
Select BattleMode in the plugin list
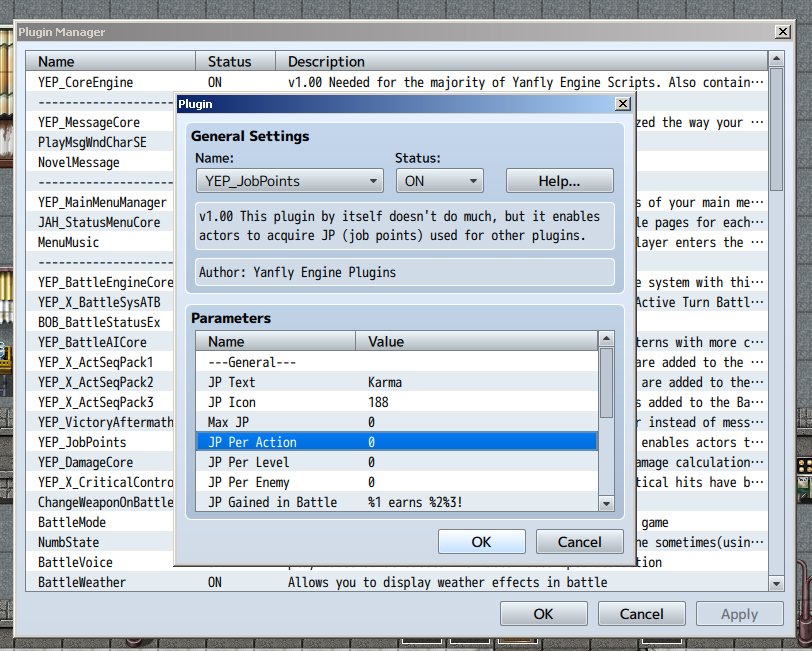click(72, 522)
